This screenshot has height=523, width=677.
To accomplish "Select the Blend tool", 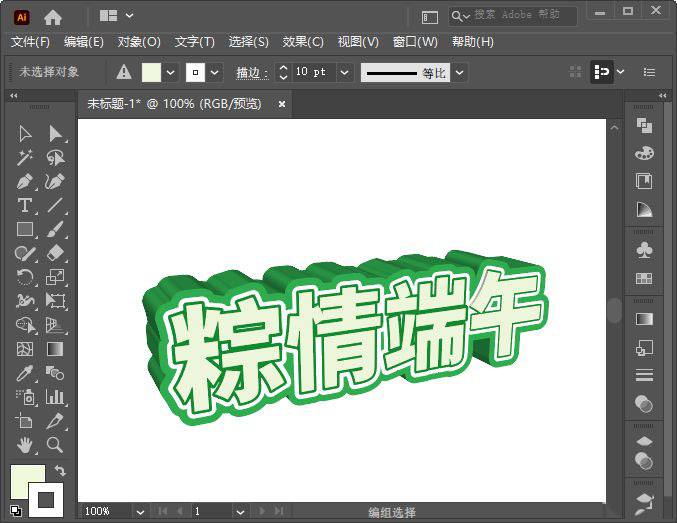I will (x=55, y=373).
